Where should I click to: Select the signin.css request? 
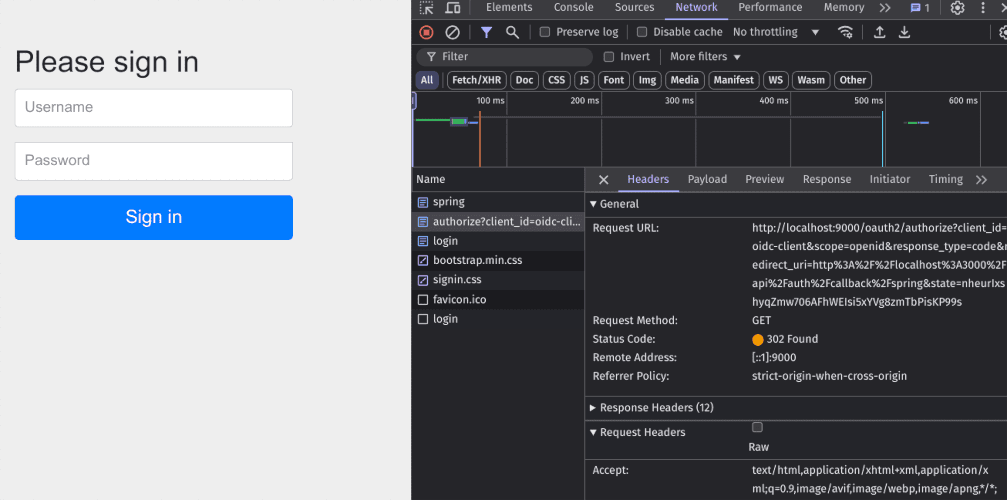498,280
